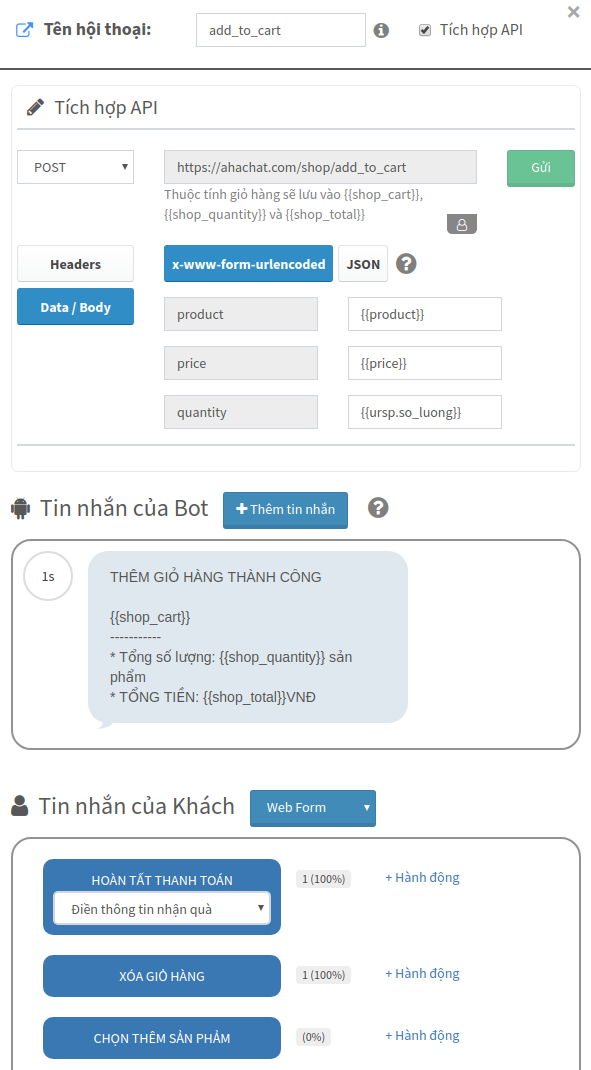This screenshot has width=591, height=1070.
Task: Open the help icon beside Thêm tin nhắn
Action: click(378, 508)
